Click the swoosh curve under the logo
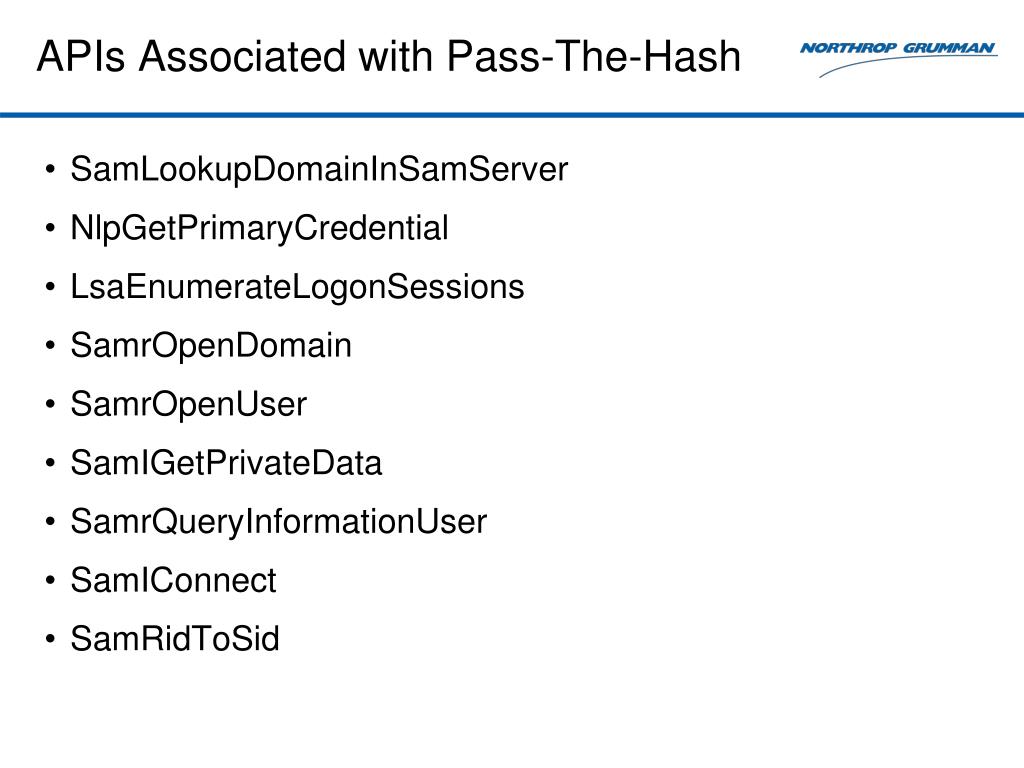 [x=908, y=66]
